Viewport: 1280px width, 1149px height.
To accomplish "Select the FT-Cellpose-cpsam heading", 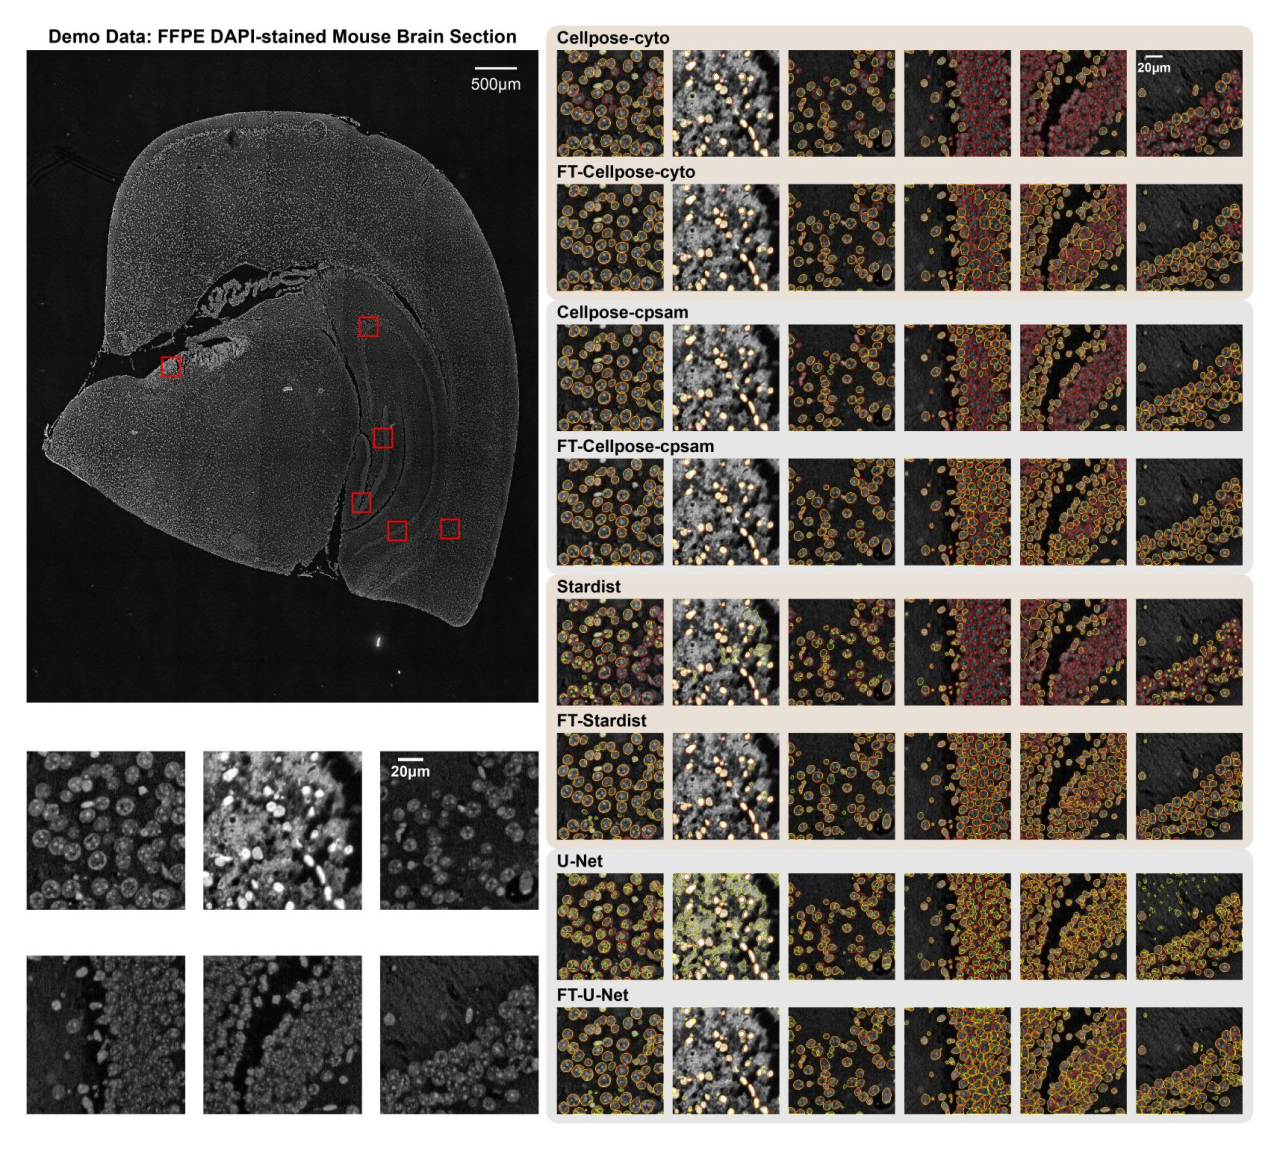I will click(x=635, y=446).
